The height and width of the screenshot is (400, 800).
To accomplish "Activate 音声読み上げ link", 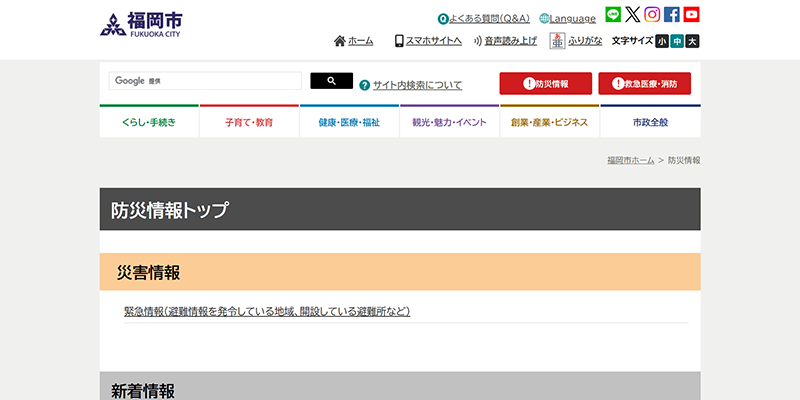I will pyautogui.click(x=511, y=41).
